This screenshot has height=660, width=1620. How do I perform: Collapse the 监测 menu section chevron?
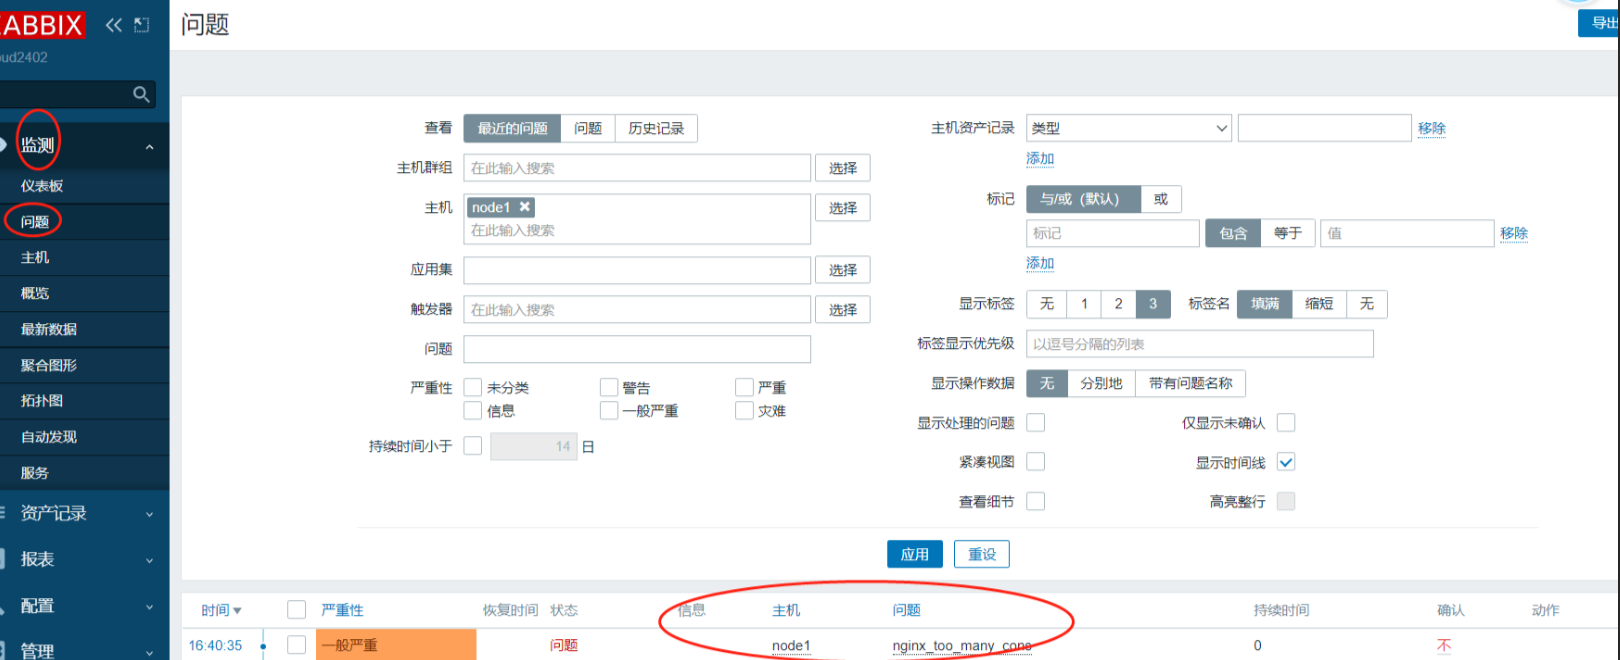click(149, 147)
